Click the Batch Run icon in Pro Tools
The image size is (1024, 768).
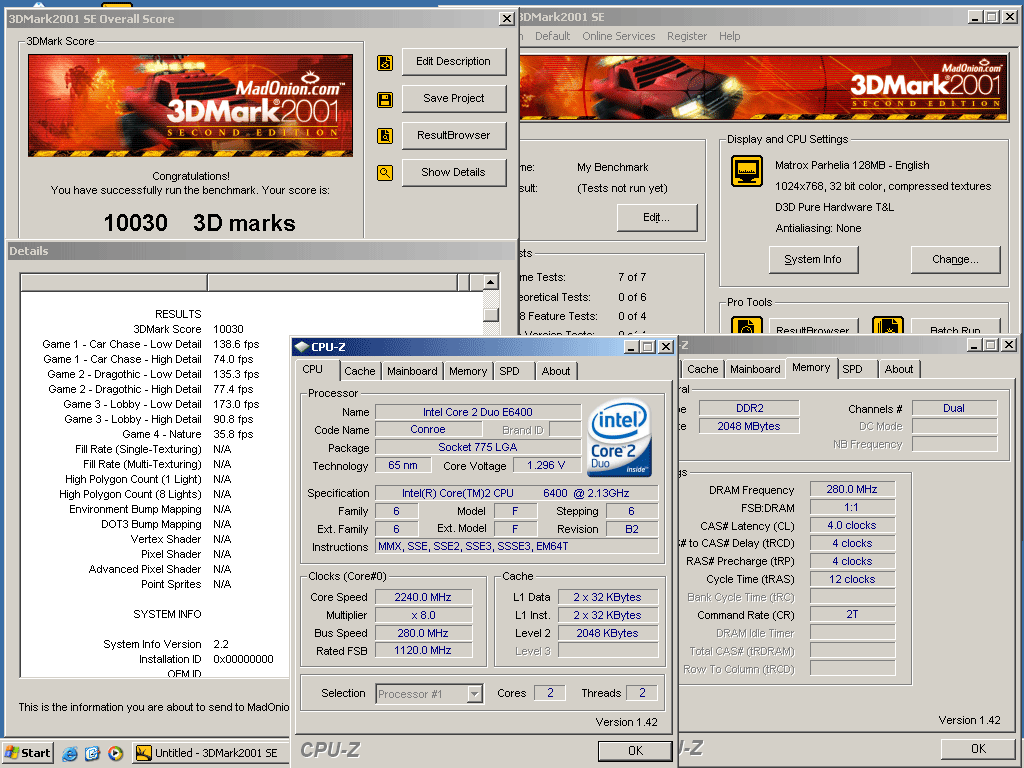pos(888,325)
